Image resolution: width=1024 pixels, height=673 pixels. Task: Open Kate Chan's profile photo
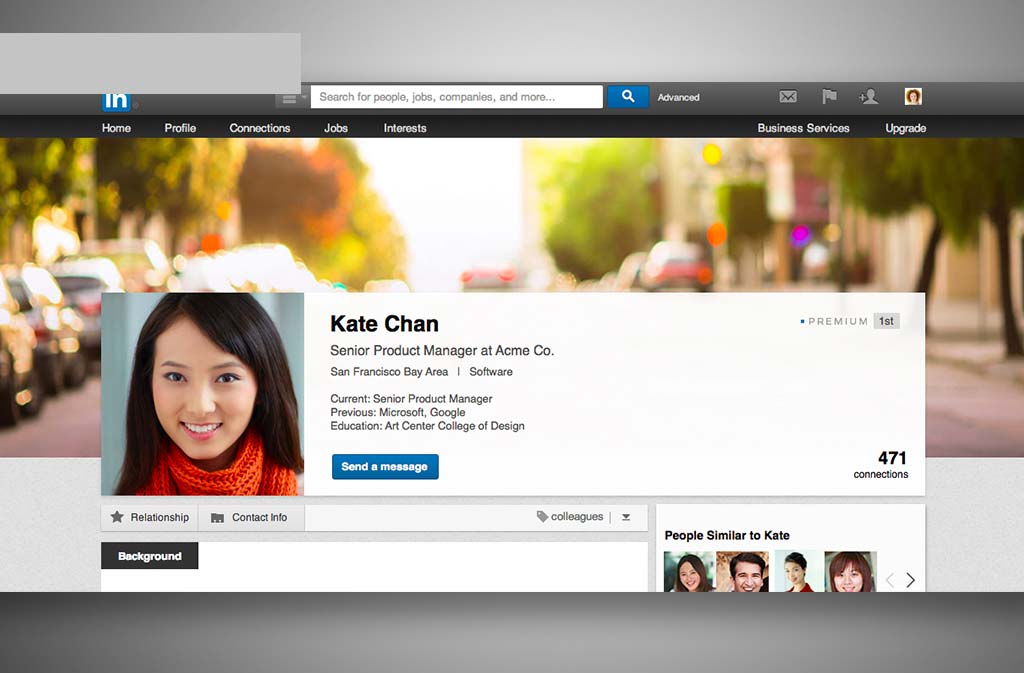[x=202, y=394]
